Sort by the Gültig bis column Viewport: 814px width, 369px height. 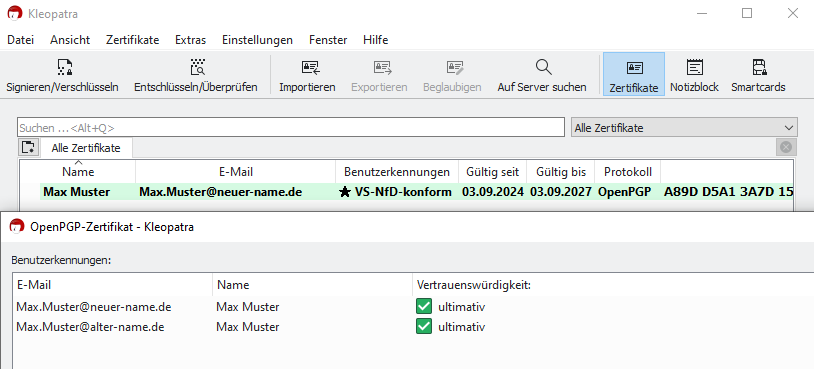coord(561,171)
